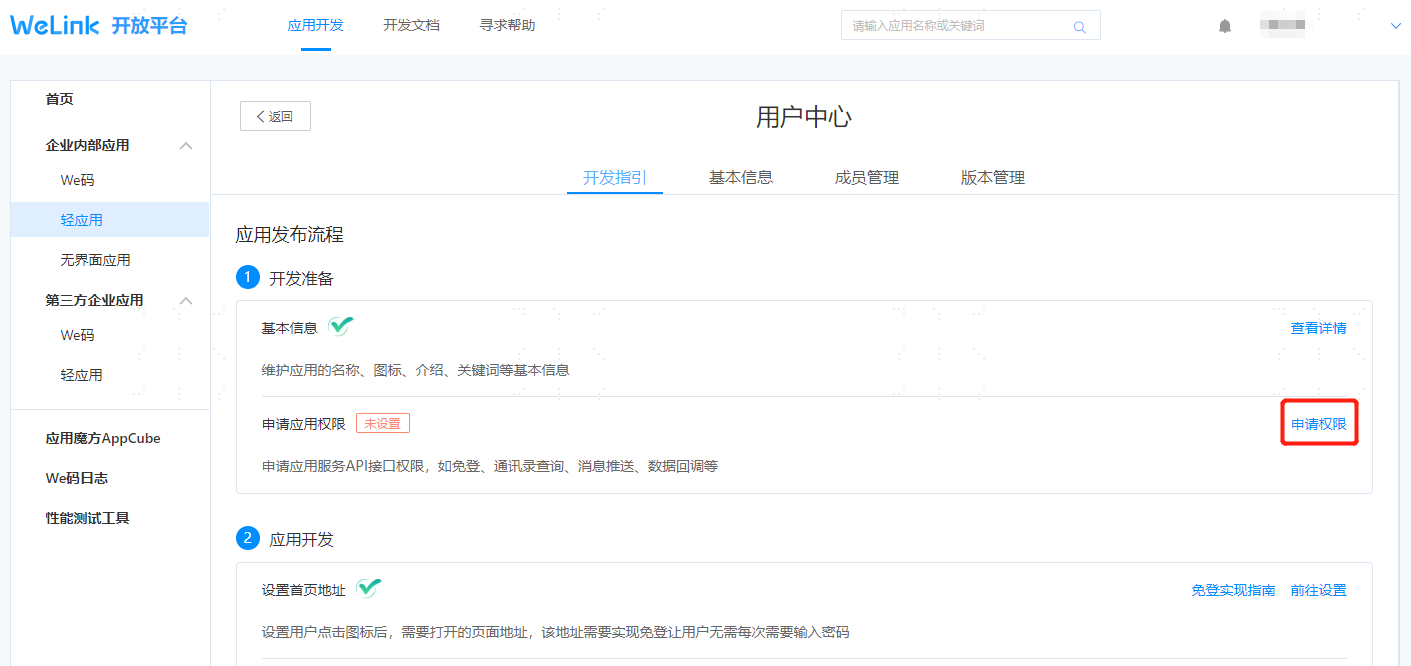Click the 应用发布流程 heading

(289, 235)
